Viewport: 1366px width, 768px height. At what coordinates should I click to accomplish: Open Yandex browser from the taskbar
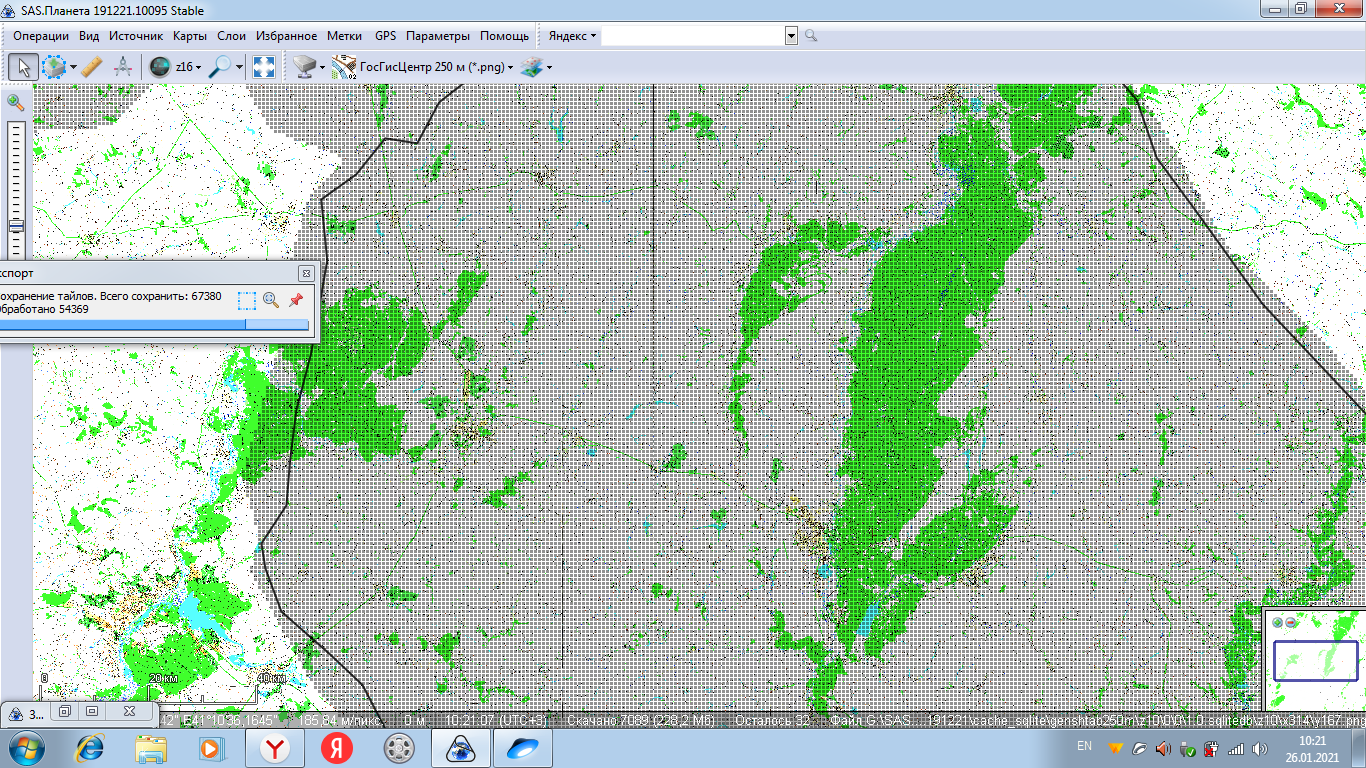pos(275,747)
